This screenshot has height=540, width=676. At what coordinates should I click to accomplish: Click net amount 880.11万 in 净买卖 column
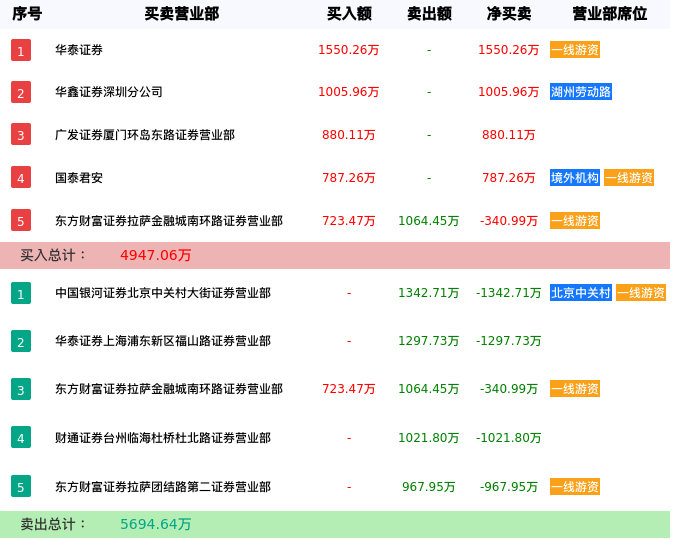pos(508,135)
